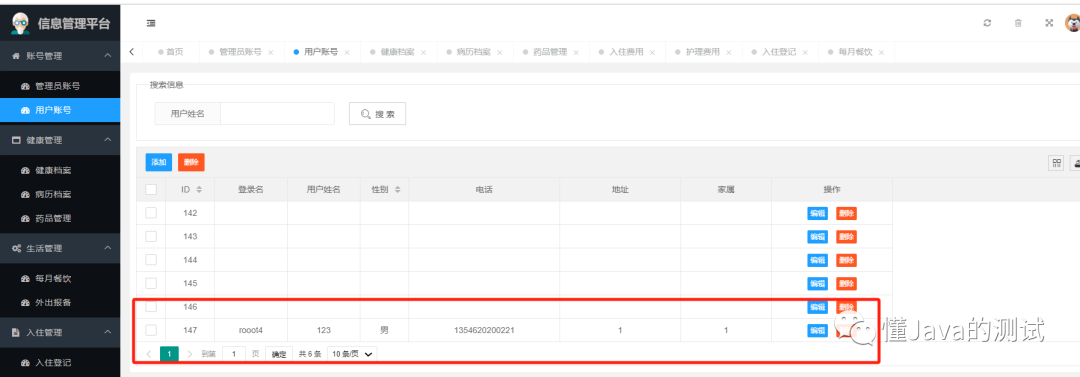This screenshot has width=1080, height=377.
Task: Click the 搜索 search button
Action: (x=377, y=114)
